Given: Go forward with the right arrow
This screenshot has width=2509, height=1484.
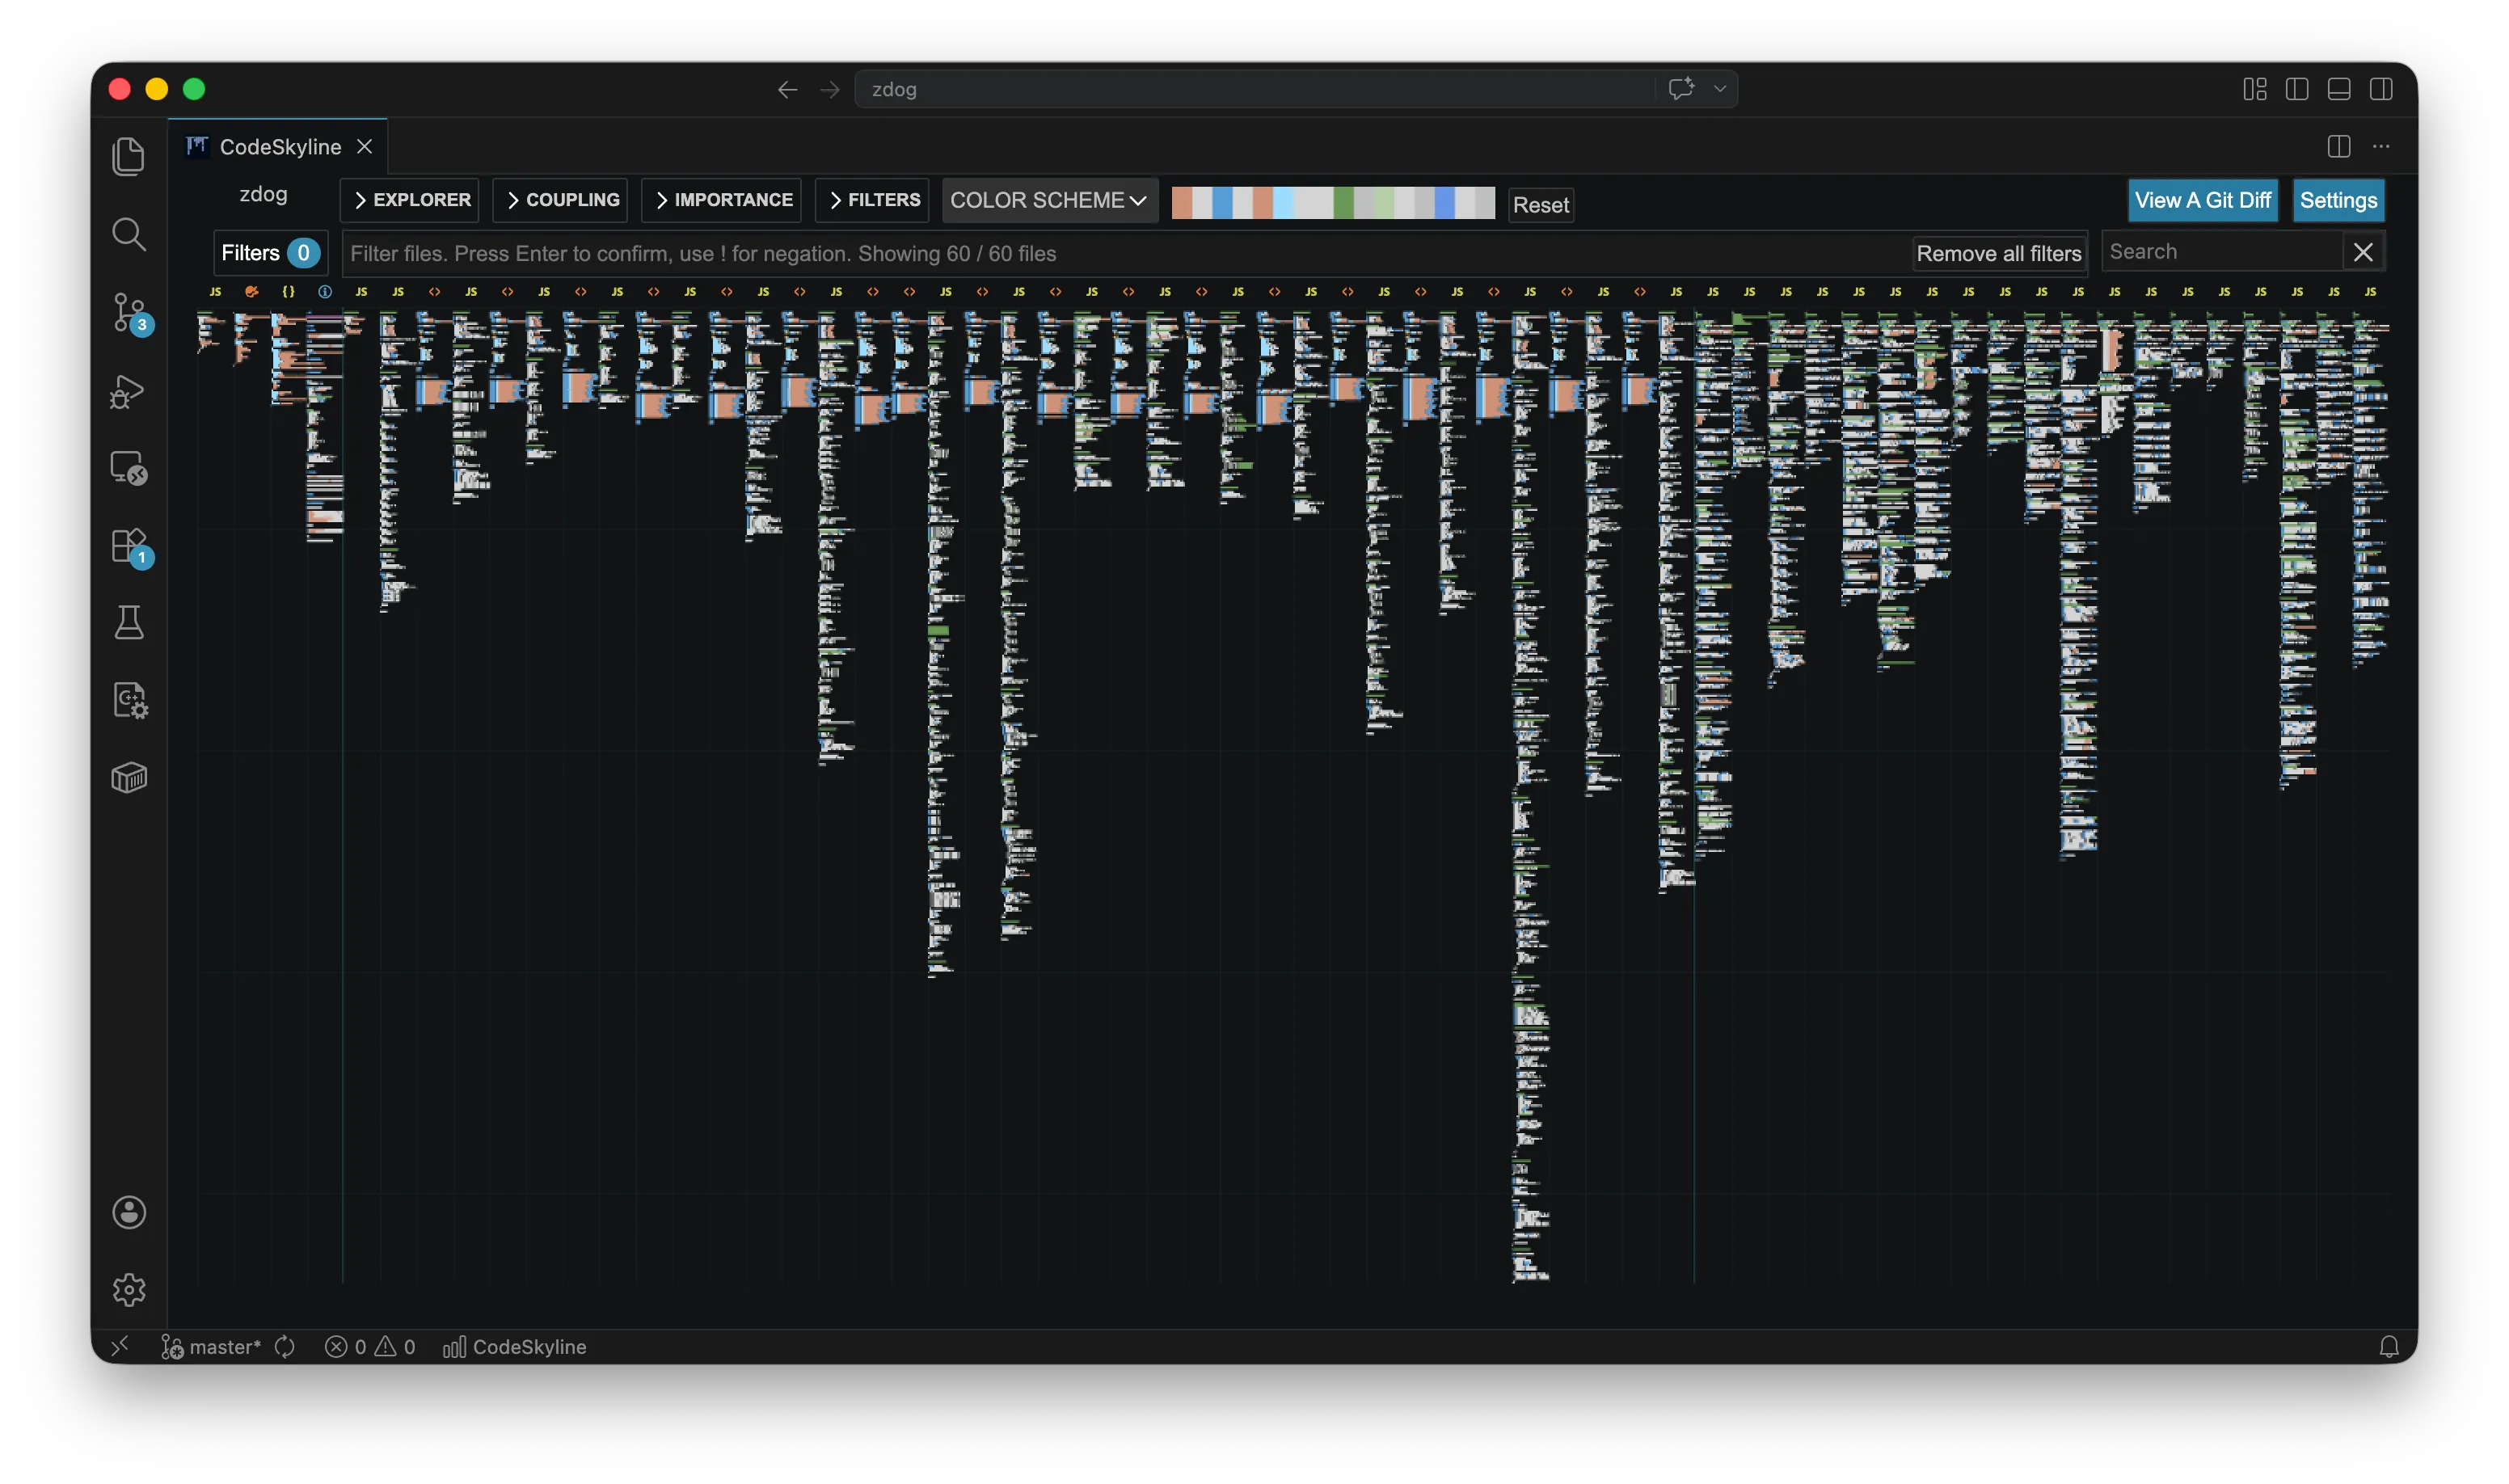Looking at the screenshot, I should tap(829, 90).
